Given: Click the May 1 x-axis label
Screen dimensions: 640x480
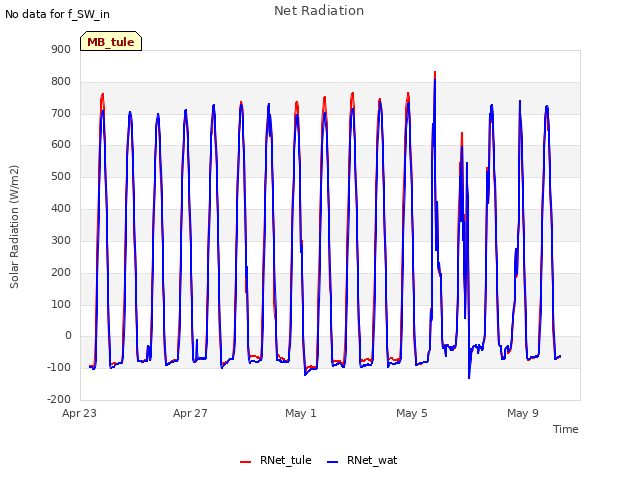Looking at the screenshot, I should click(x=301, y=413).
